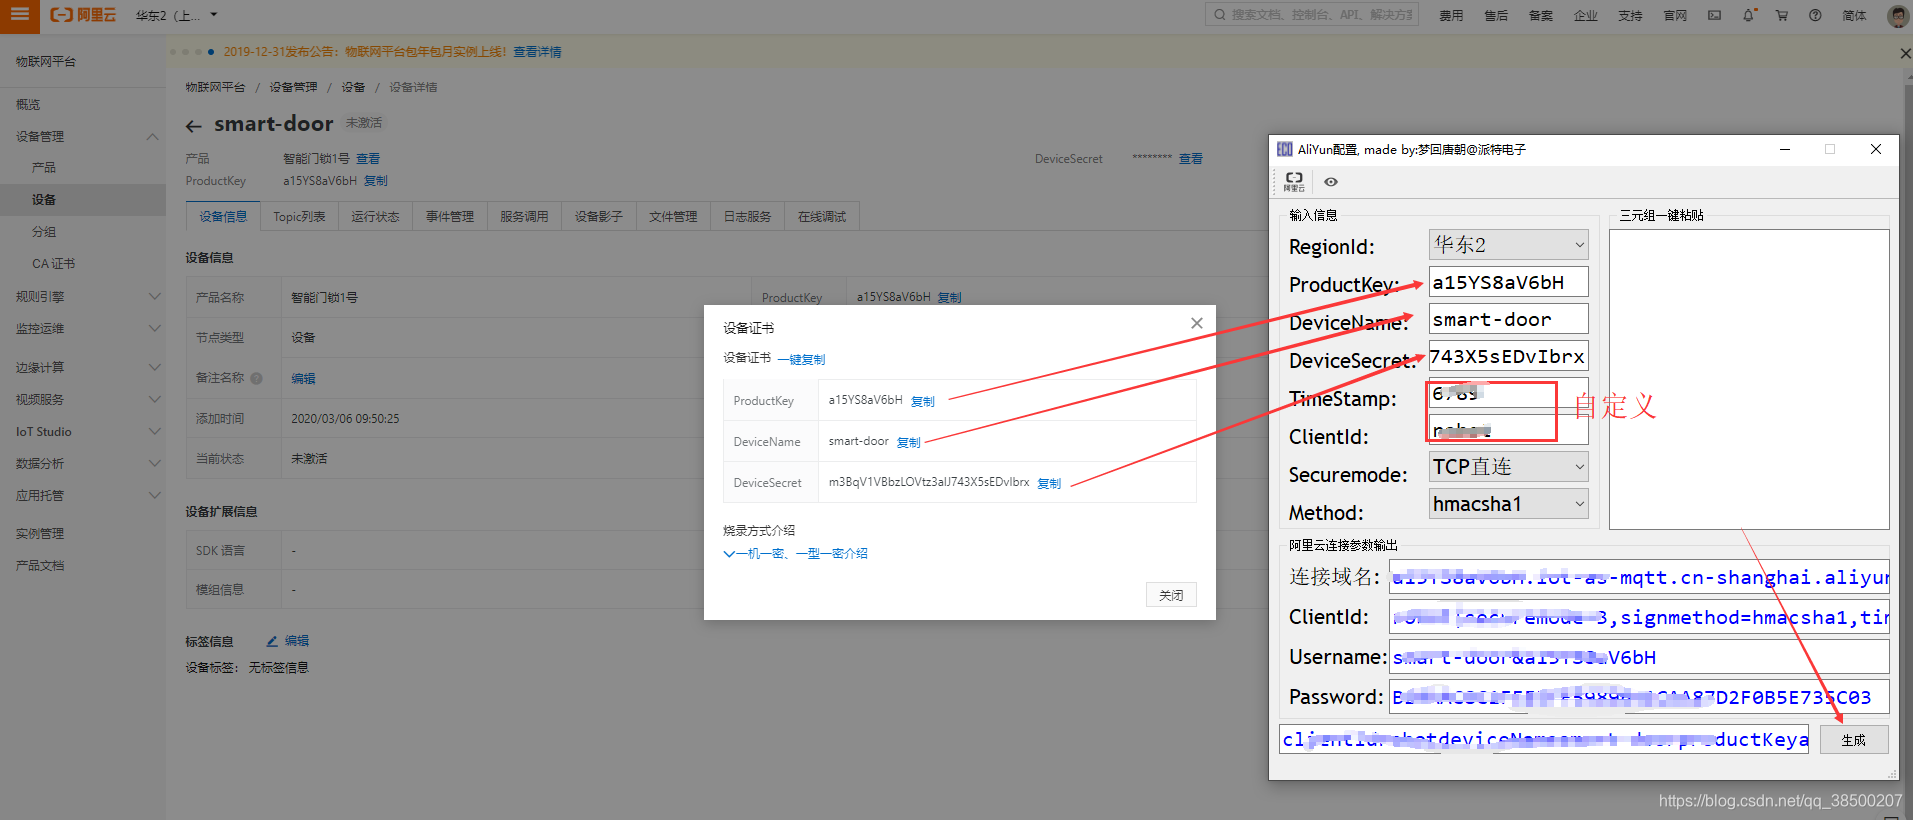Click the 关闭 button in dialog
This screenshot has height=820, width=1913.
[1171, 595]
